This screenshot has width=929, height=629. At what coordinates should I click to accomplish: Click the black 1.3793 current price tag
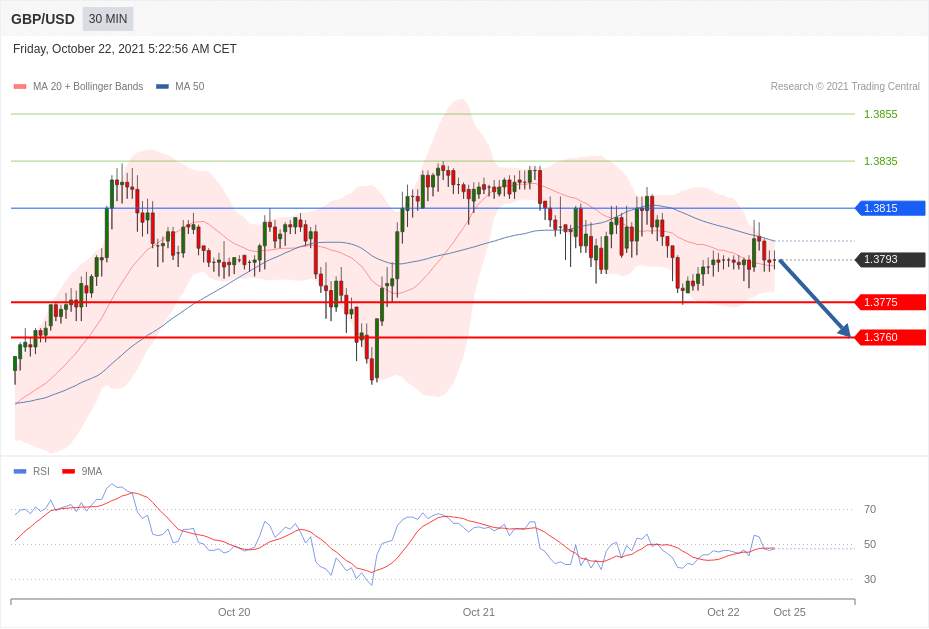[x=890, y=259]
